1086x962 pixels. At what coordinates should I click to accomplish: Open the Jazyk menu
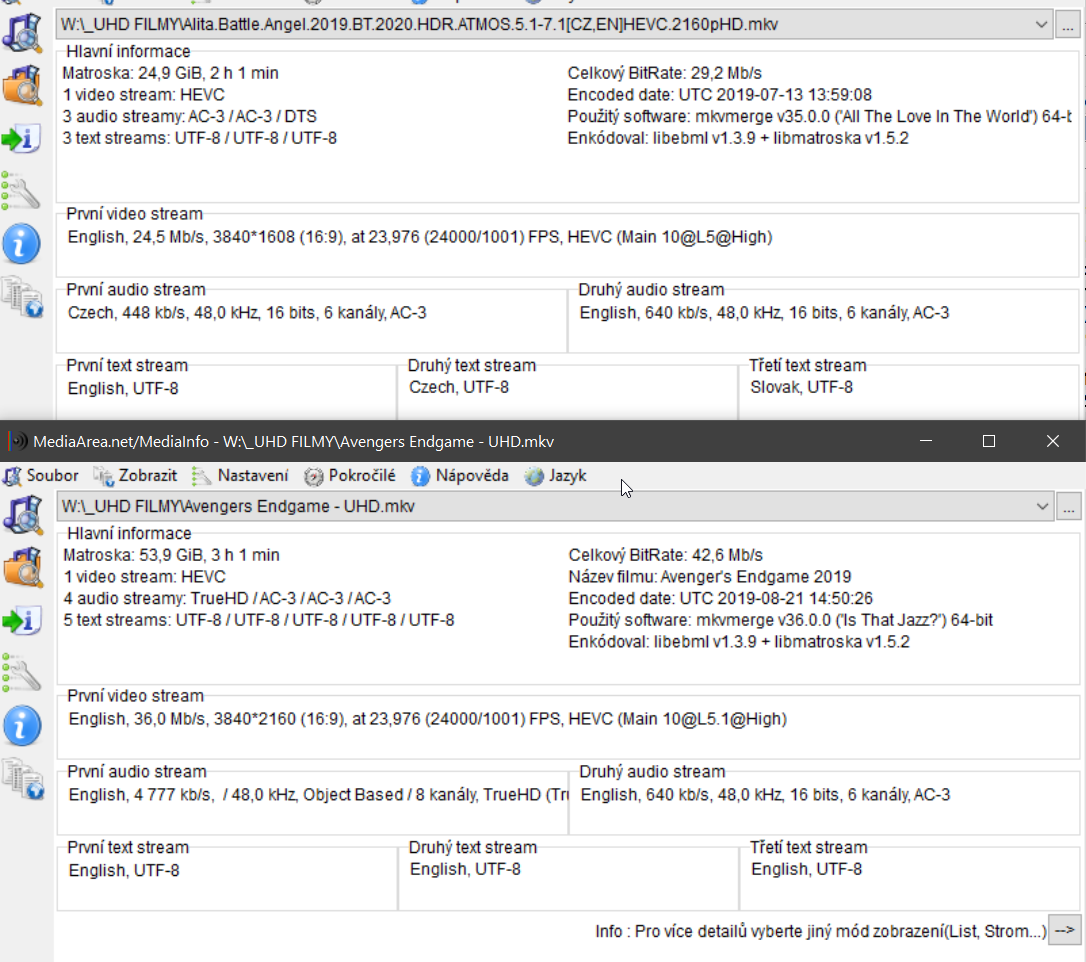click(x=555, y=476)
